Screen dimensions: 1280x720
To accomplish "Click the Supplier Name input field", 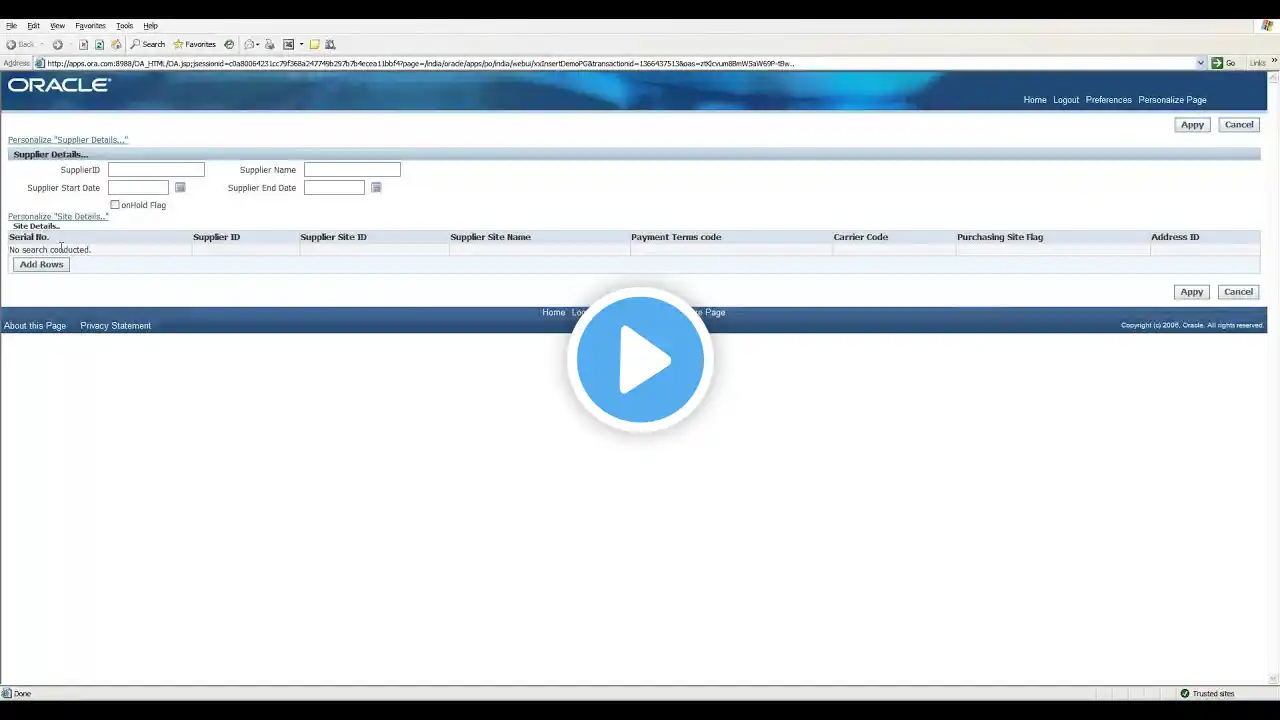I will click(352, 170).
